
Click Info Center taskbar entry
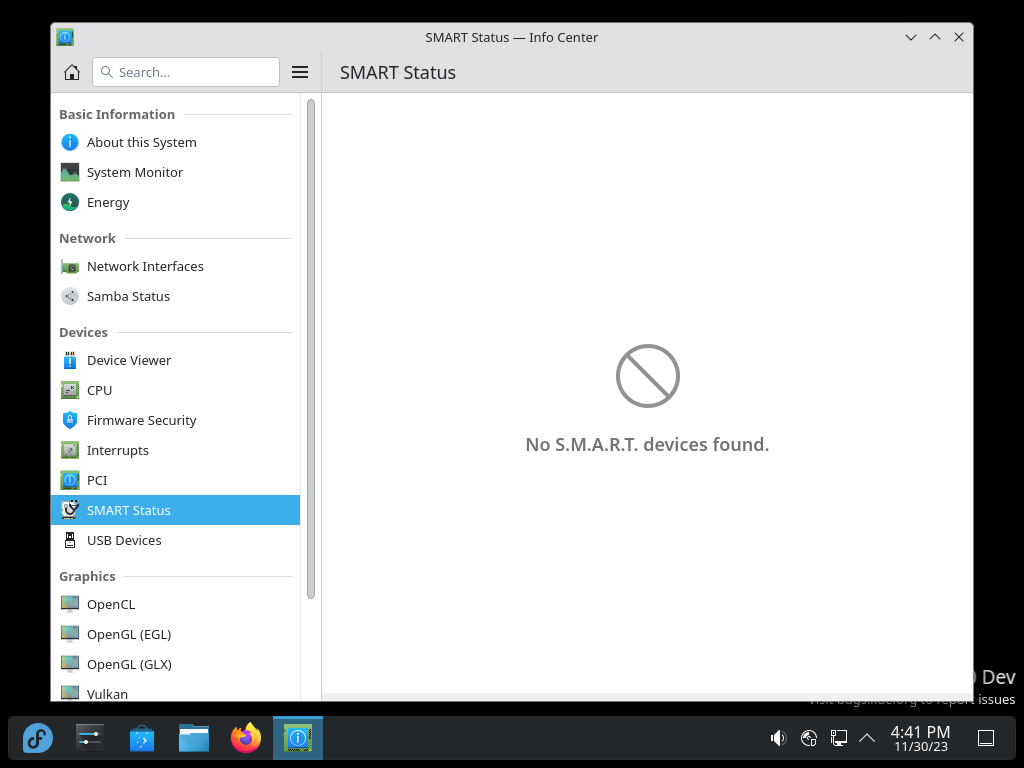[298, 739]
